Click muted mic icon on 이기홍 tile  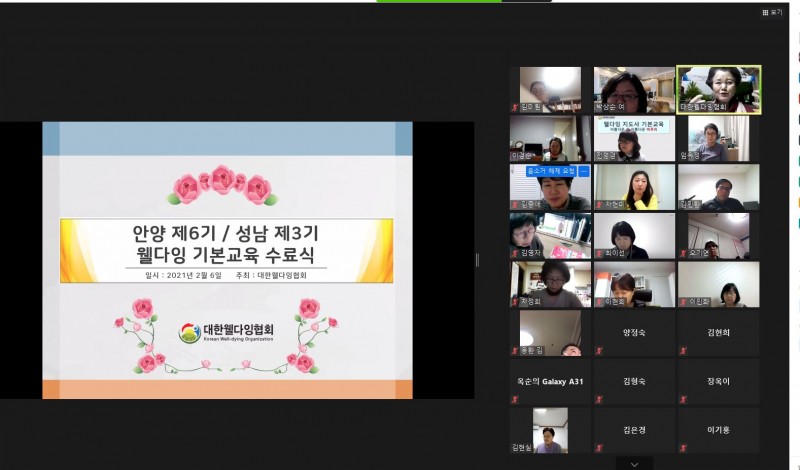point(683,447)
